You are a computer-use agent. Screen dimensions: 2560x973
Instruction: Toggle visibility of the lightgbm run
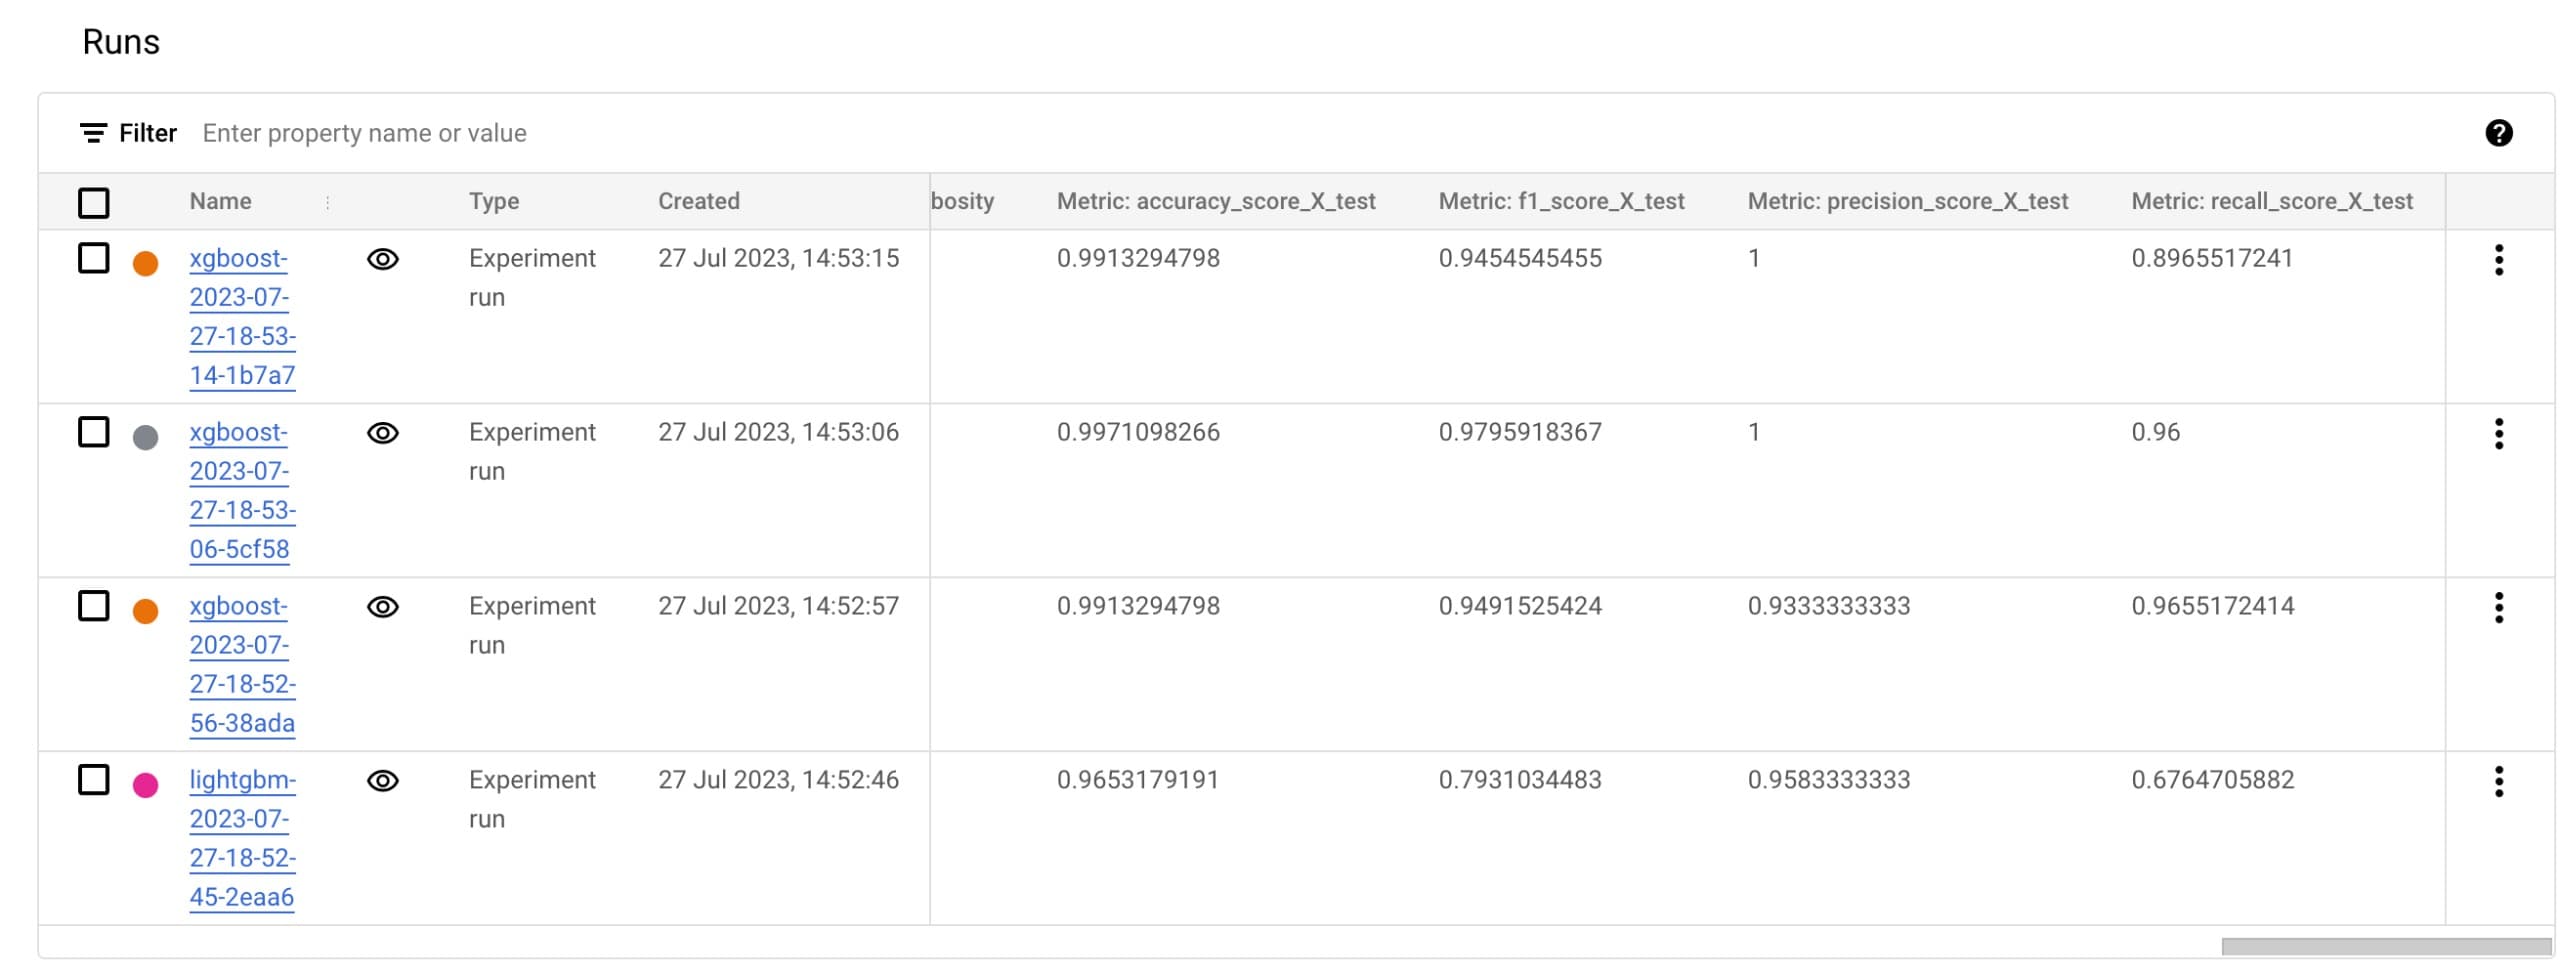(x=383, y=782)
